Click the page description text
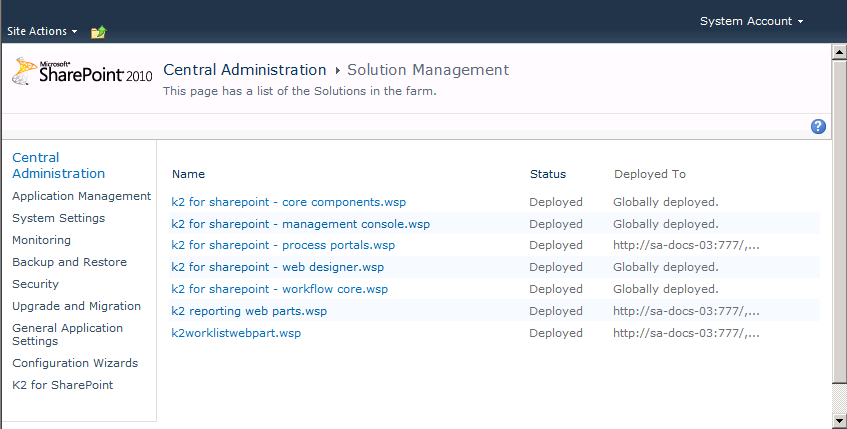This screenshot has width=847, height=429. [300, 91]
